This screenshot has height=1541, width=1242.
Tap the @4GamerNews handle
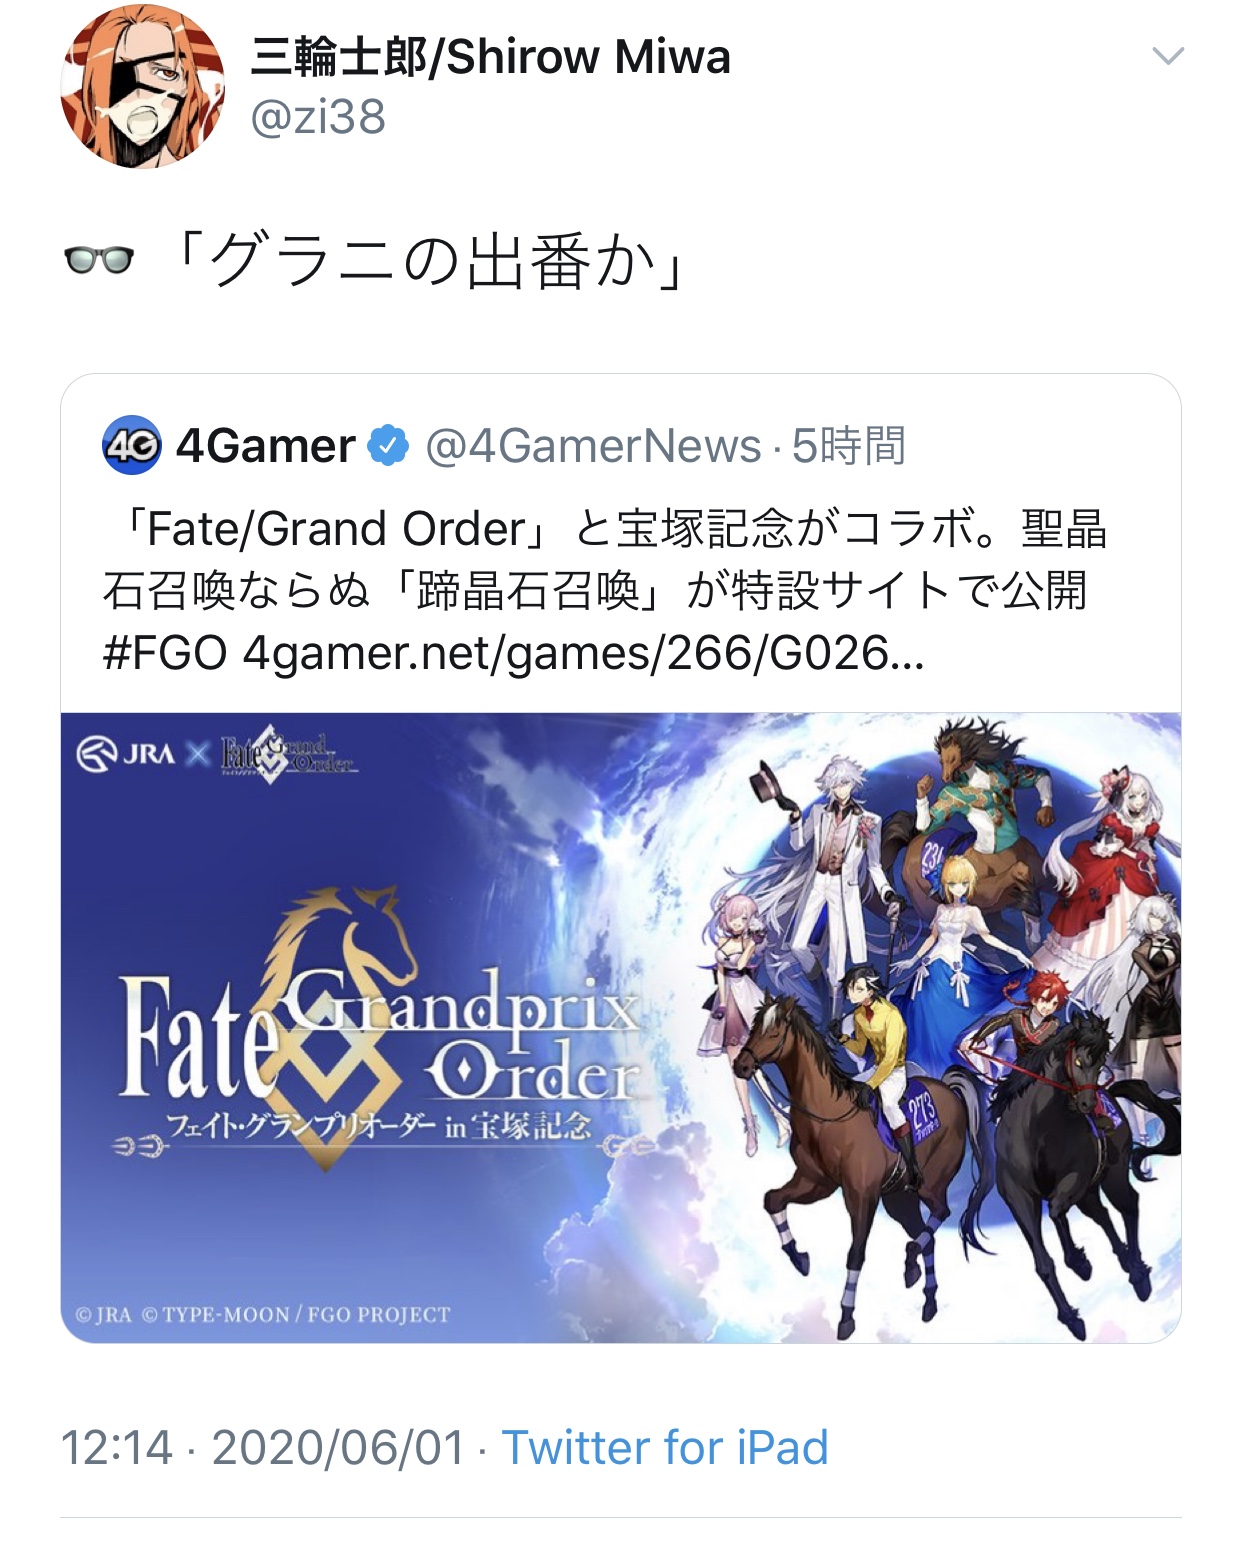593,446
